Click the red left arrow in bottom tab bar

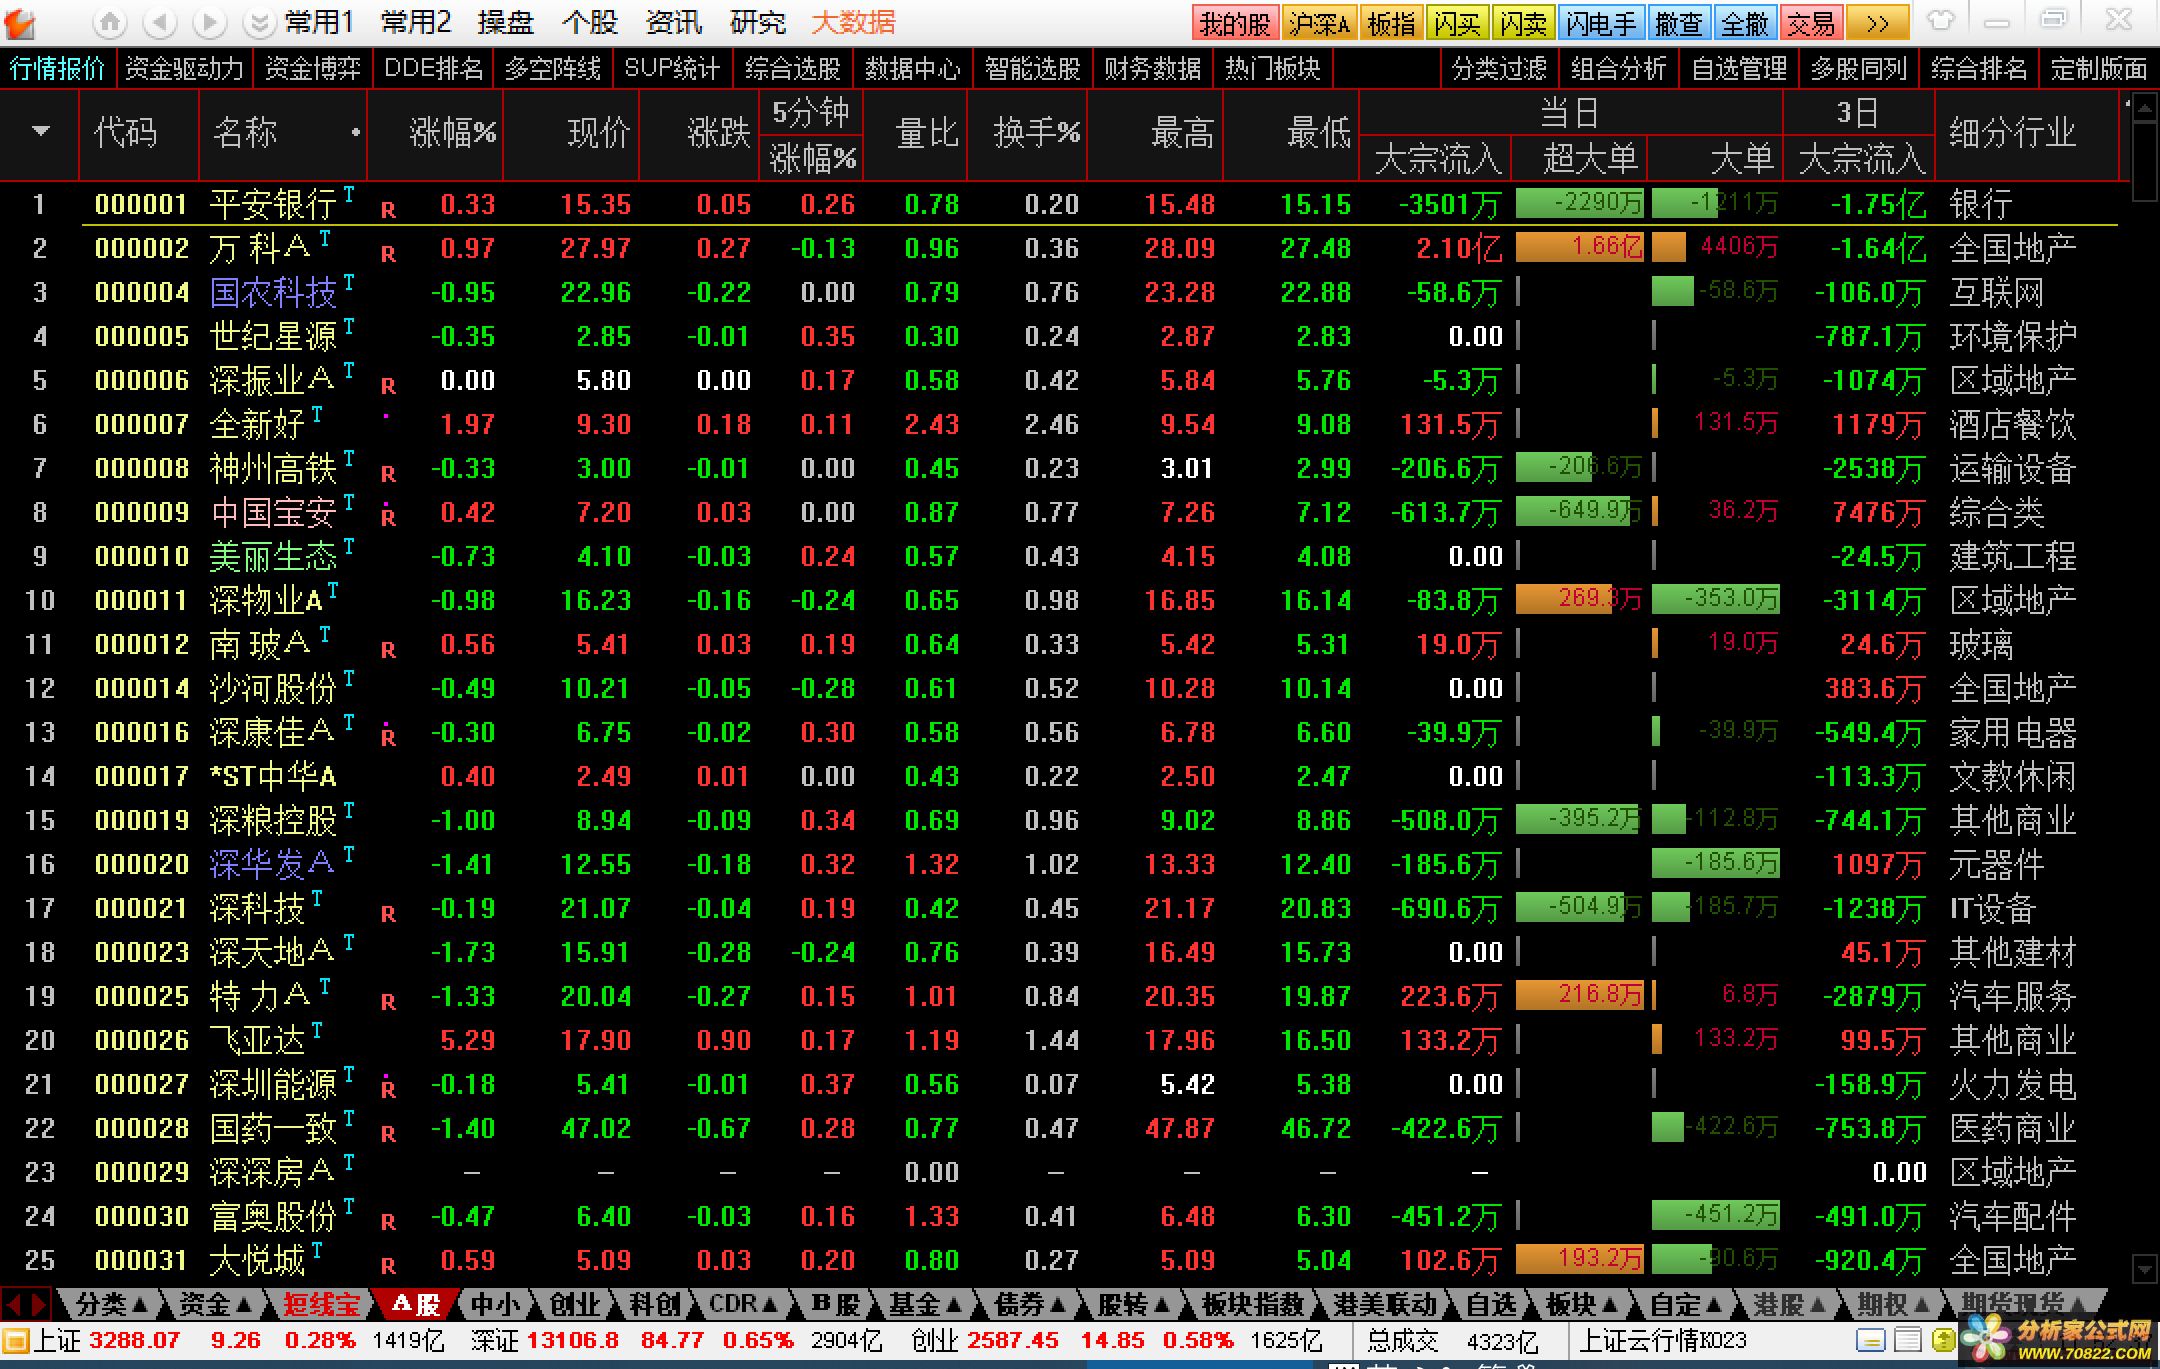coord(14,1304)
